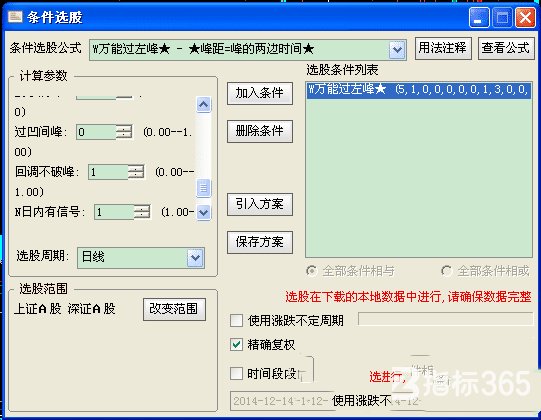Decrease the 回调不破峰 spinner value
The height and width of the screenshot is (420, 541).
pyautogui.click(x=136, y=175)
